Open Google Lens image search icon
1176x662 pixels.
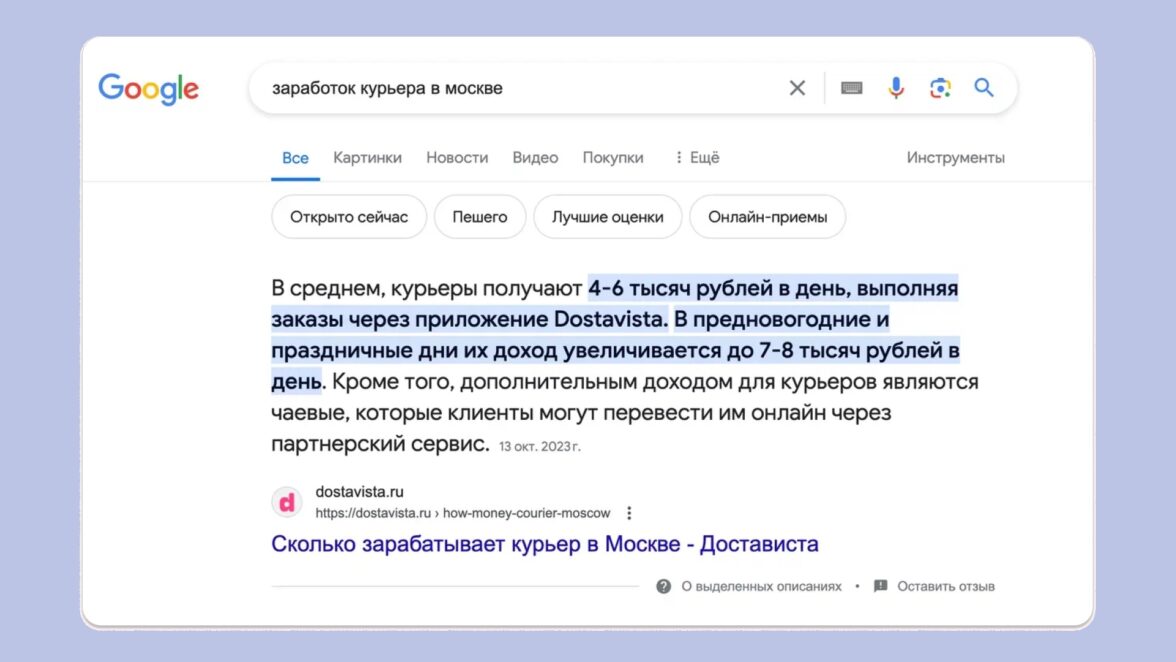(940, 88)
